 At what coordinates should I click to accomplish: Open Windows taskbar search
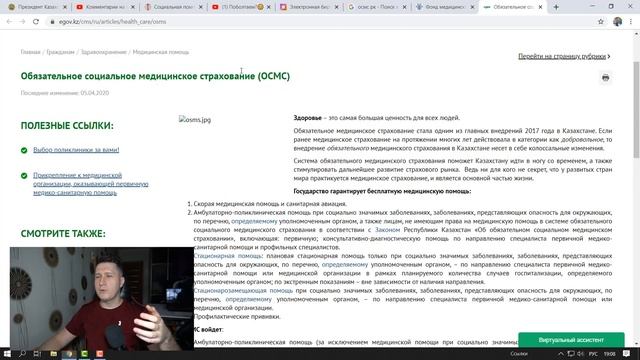pos(22,353)
